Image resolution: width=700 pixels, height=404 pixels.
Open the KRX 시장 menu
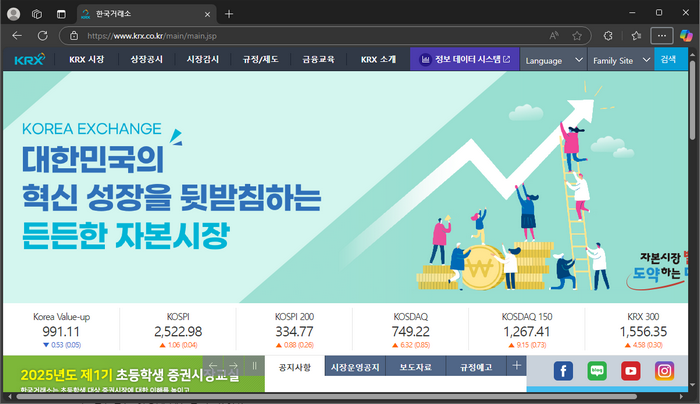click(x=87, y=60)
